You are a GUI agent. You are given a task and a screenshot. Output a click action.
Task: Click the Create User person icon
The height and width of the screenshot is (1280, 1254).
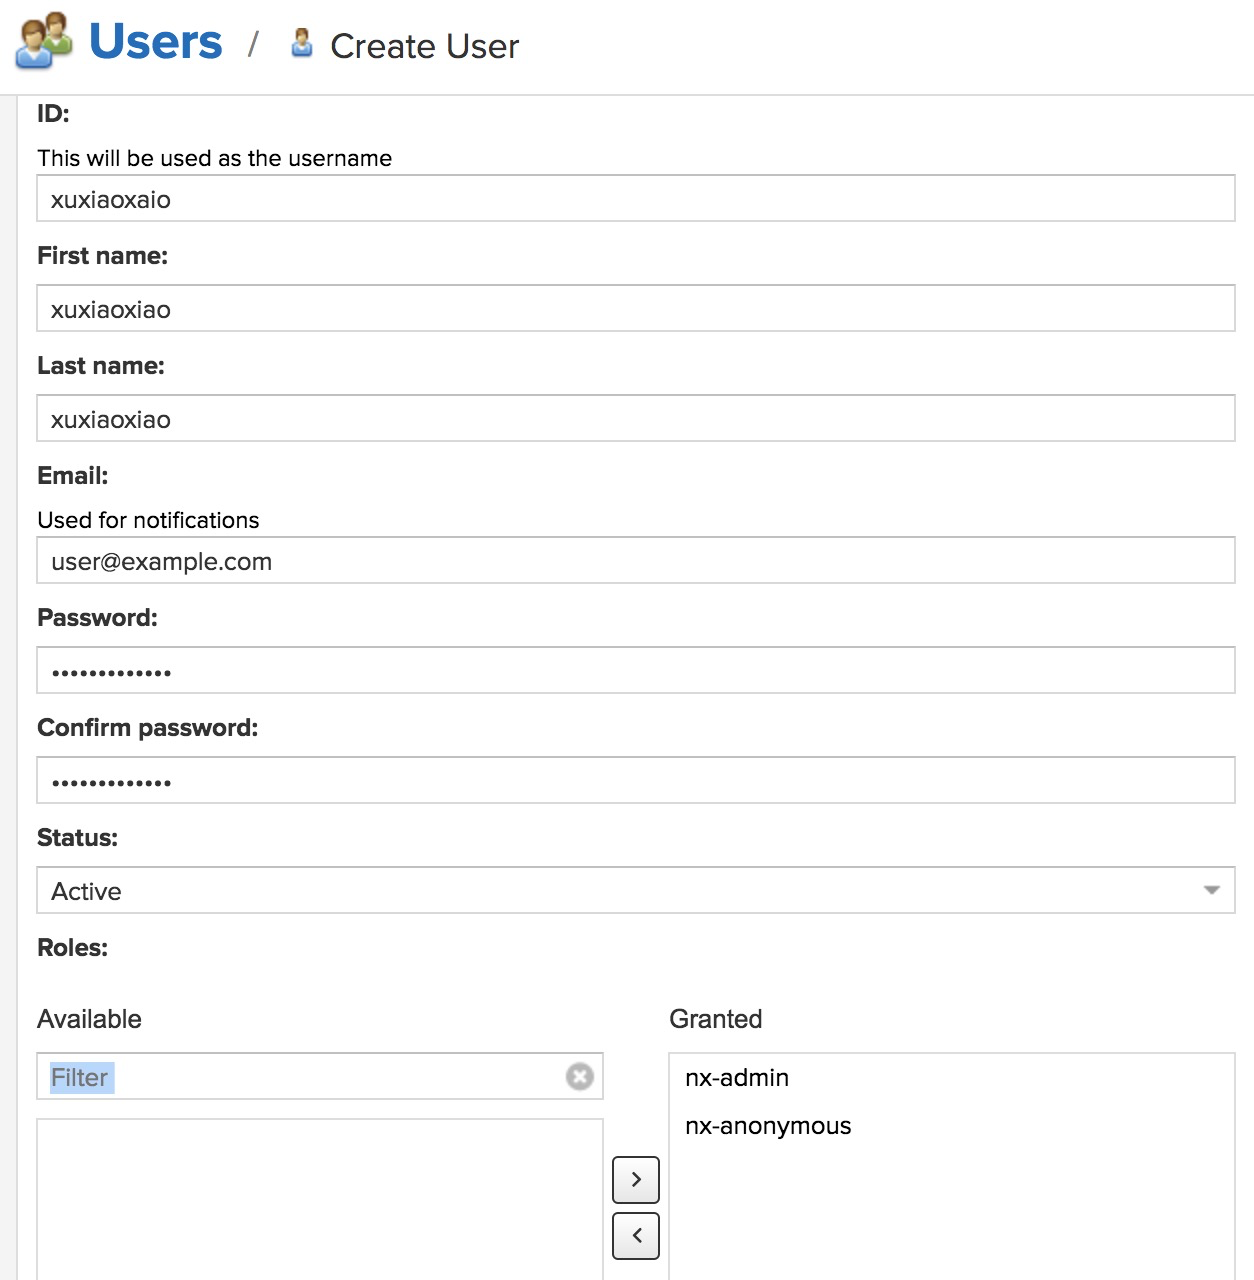click(x=301, y=44)
